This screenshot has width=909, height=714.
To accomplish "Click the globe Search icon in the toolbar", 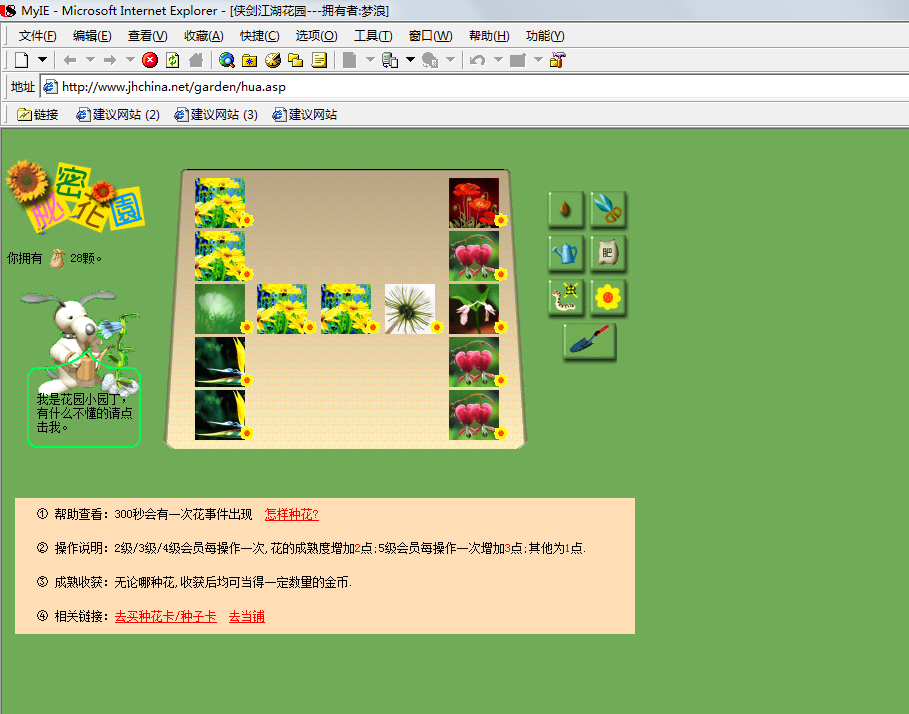I will click(x=227, y=60).
